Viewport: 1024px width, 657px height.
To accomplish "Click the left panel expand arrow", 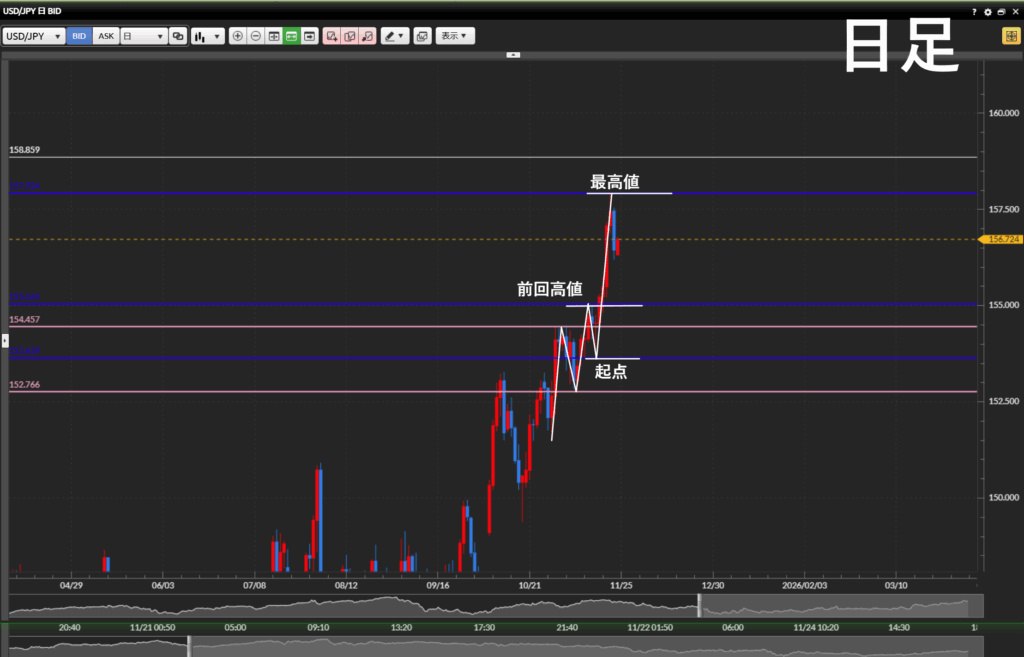I will click(x=4, y=342).
